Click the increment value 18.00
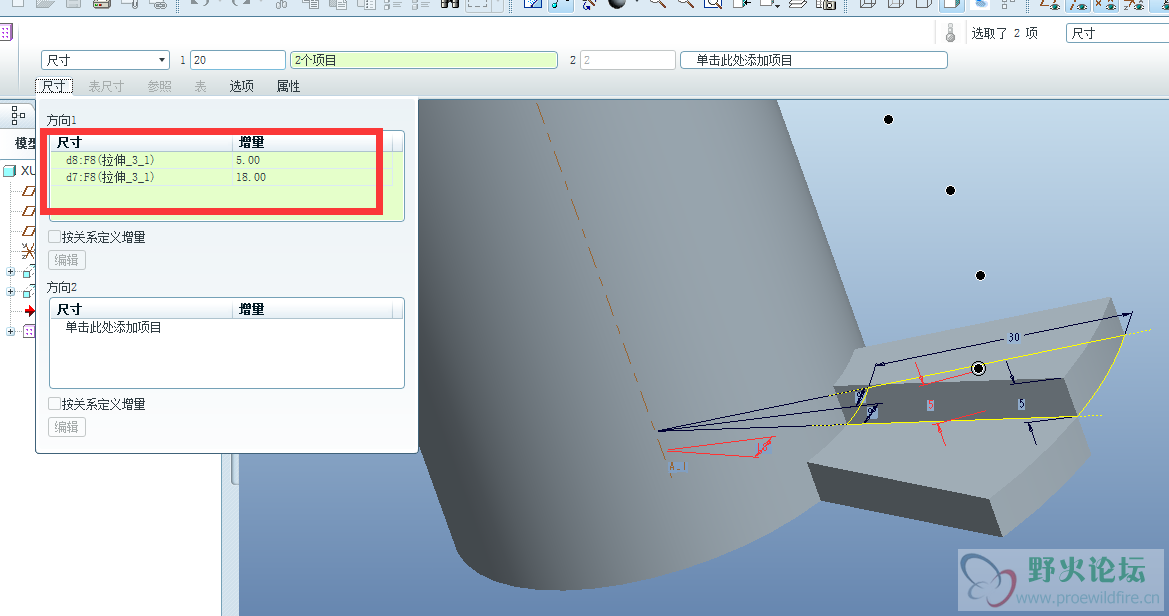1169x616 pixels. (x=251, y=177)
